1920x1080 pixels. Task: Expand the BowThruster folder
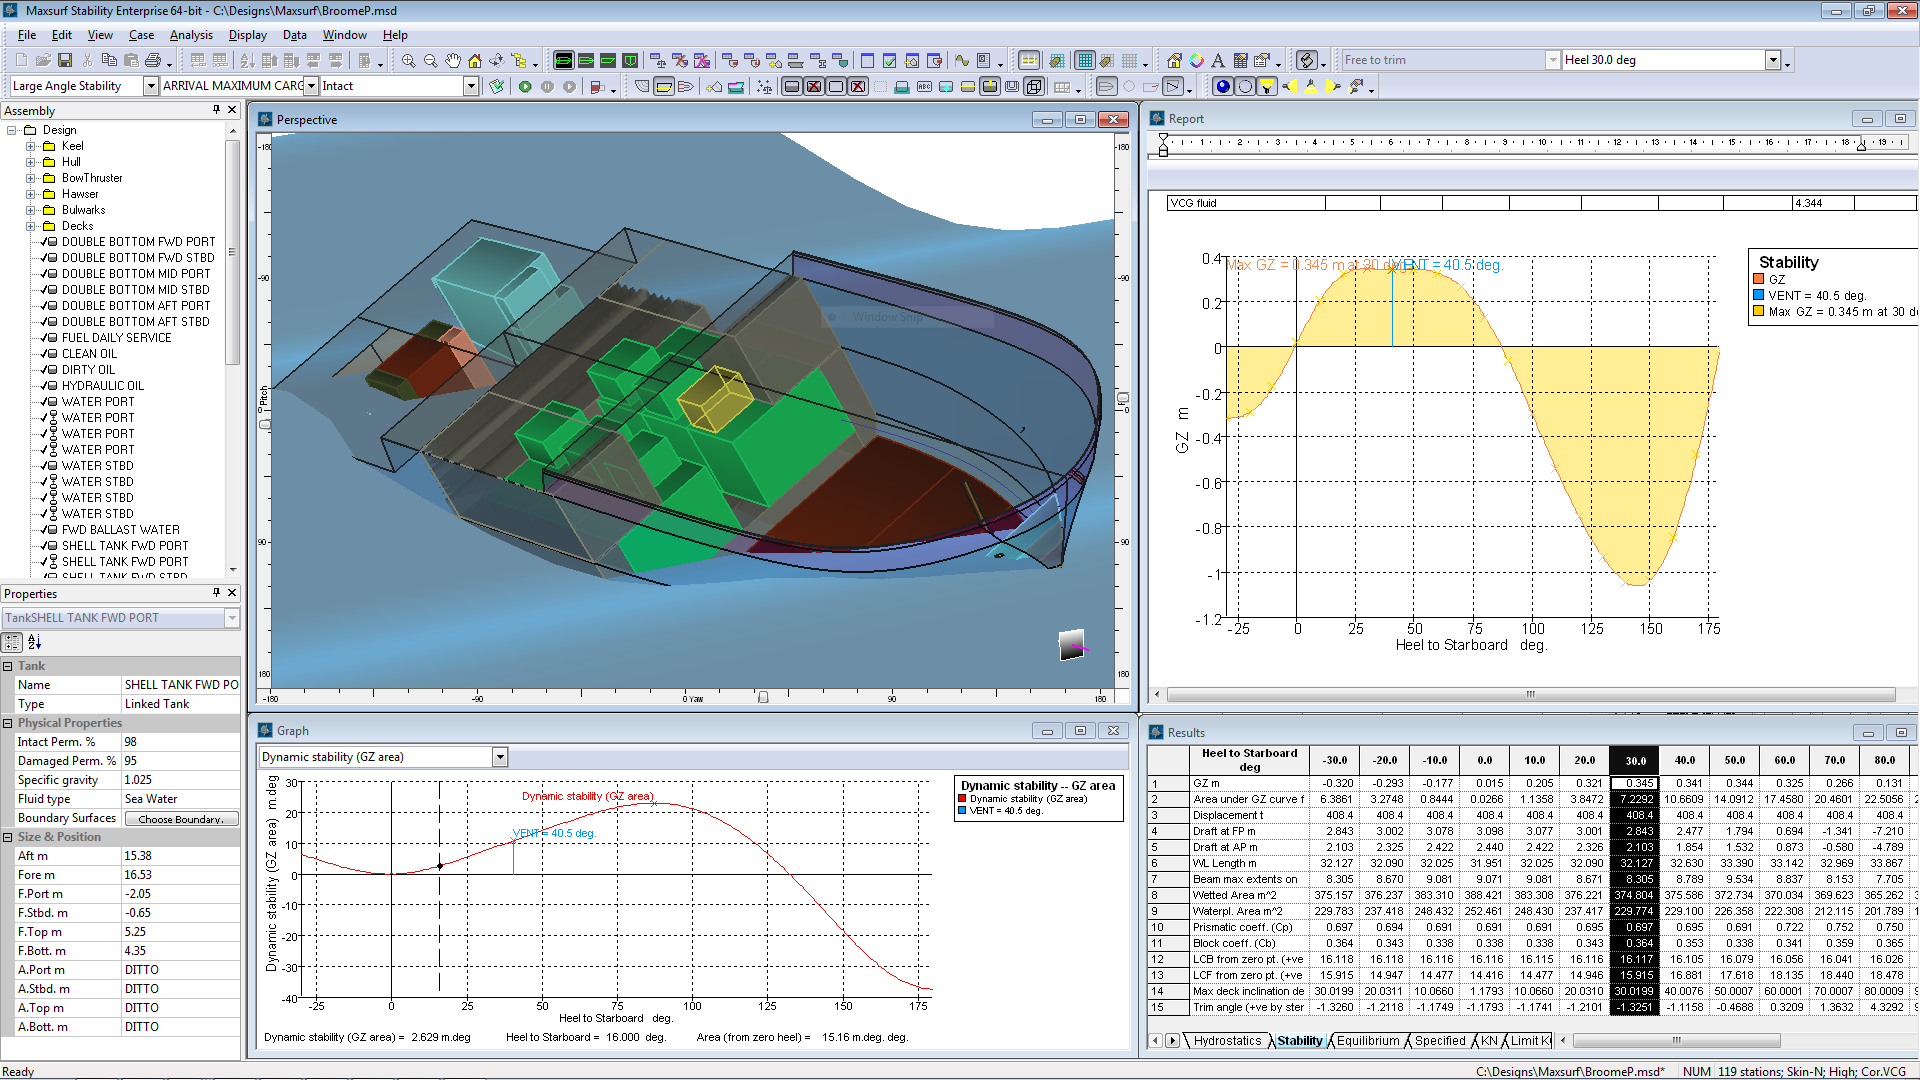tap(31, 178)
